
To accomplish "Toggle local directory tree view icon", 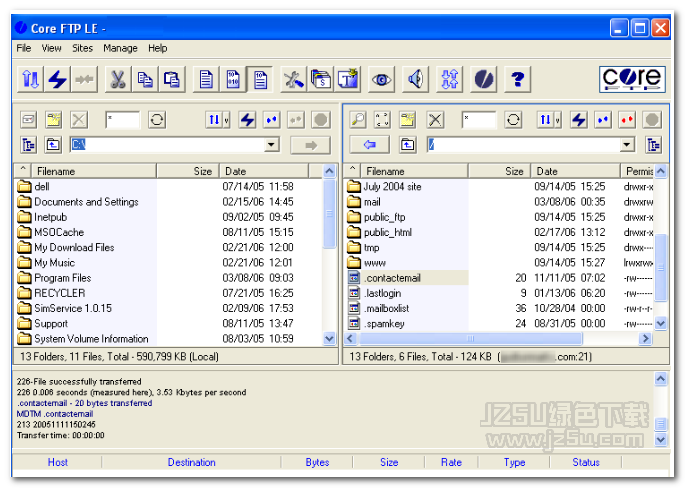I will pyautogui.click(x=28, y=145).
